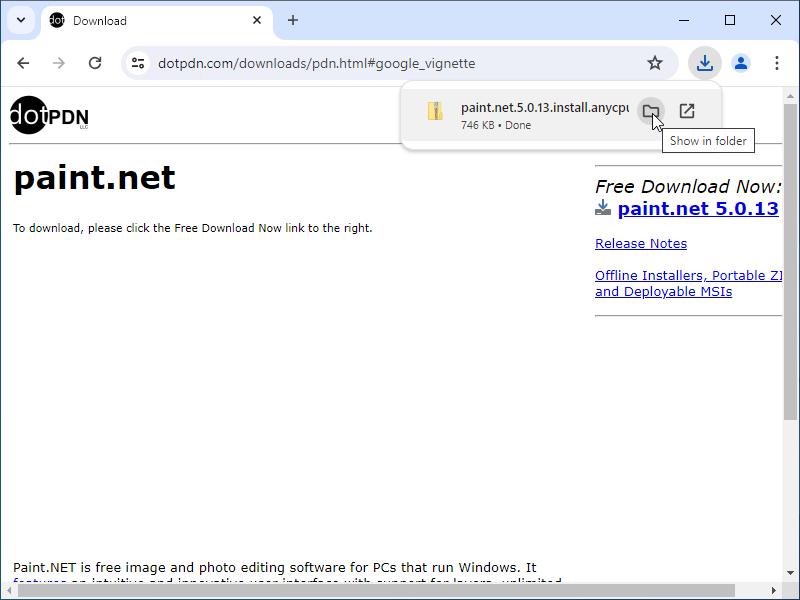Click the 'Free Download Now:' heading
800x600 pixels.
(688, 186)
